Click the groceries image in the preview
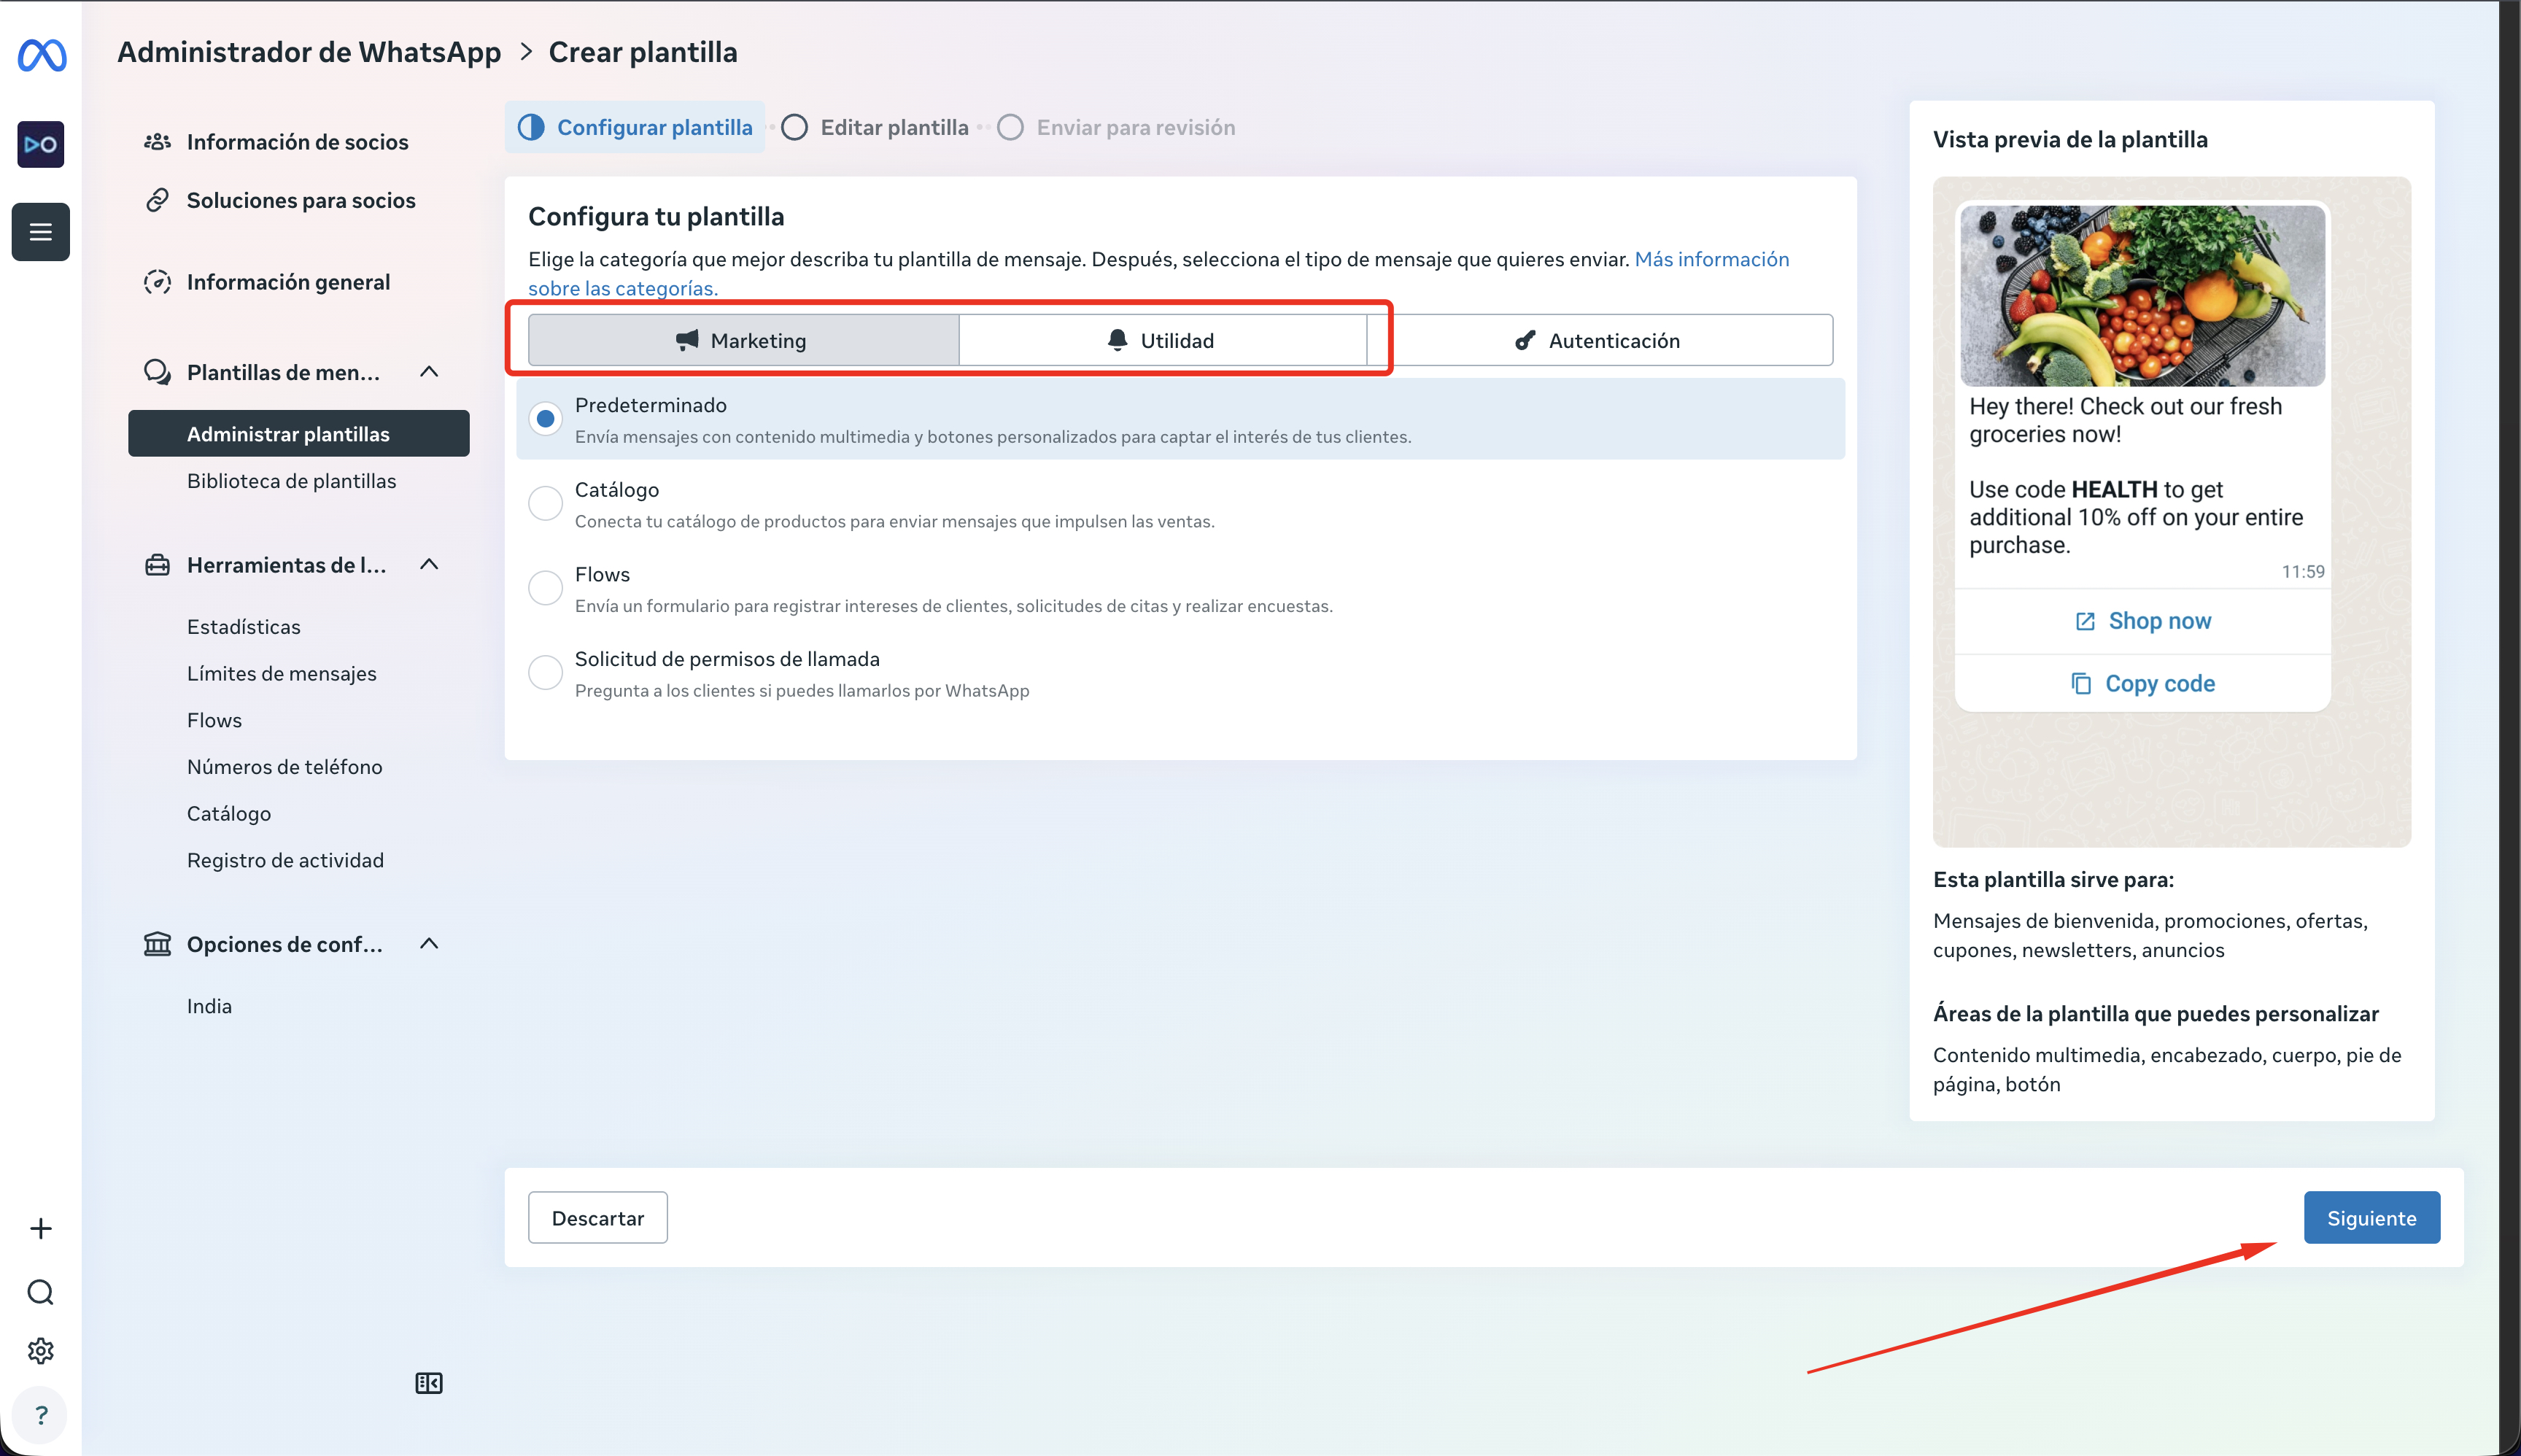Screen dimensions: 2521x1456 (x=2142, y=296)
